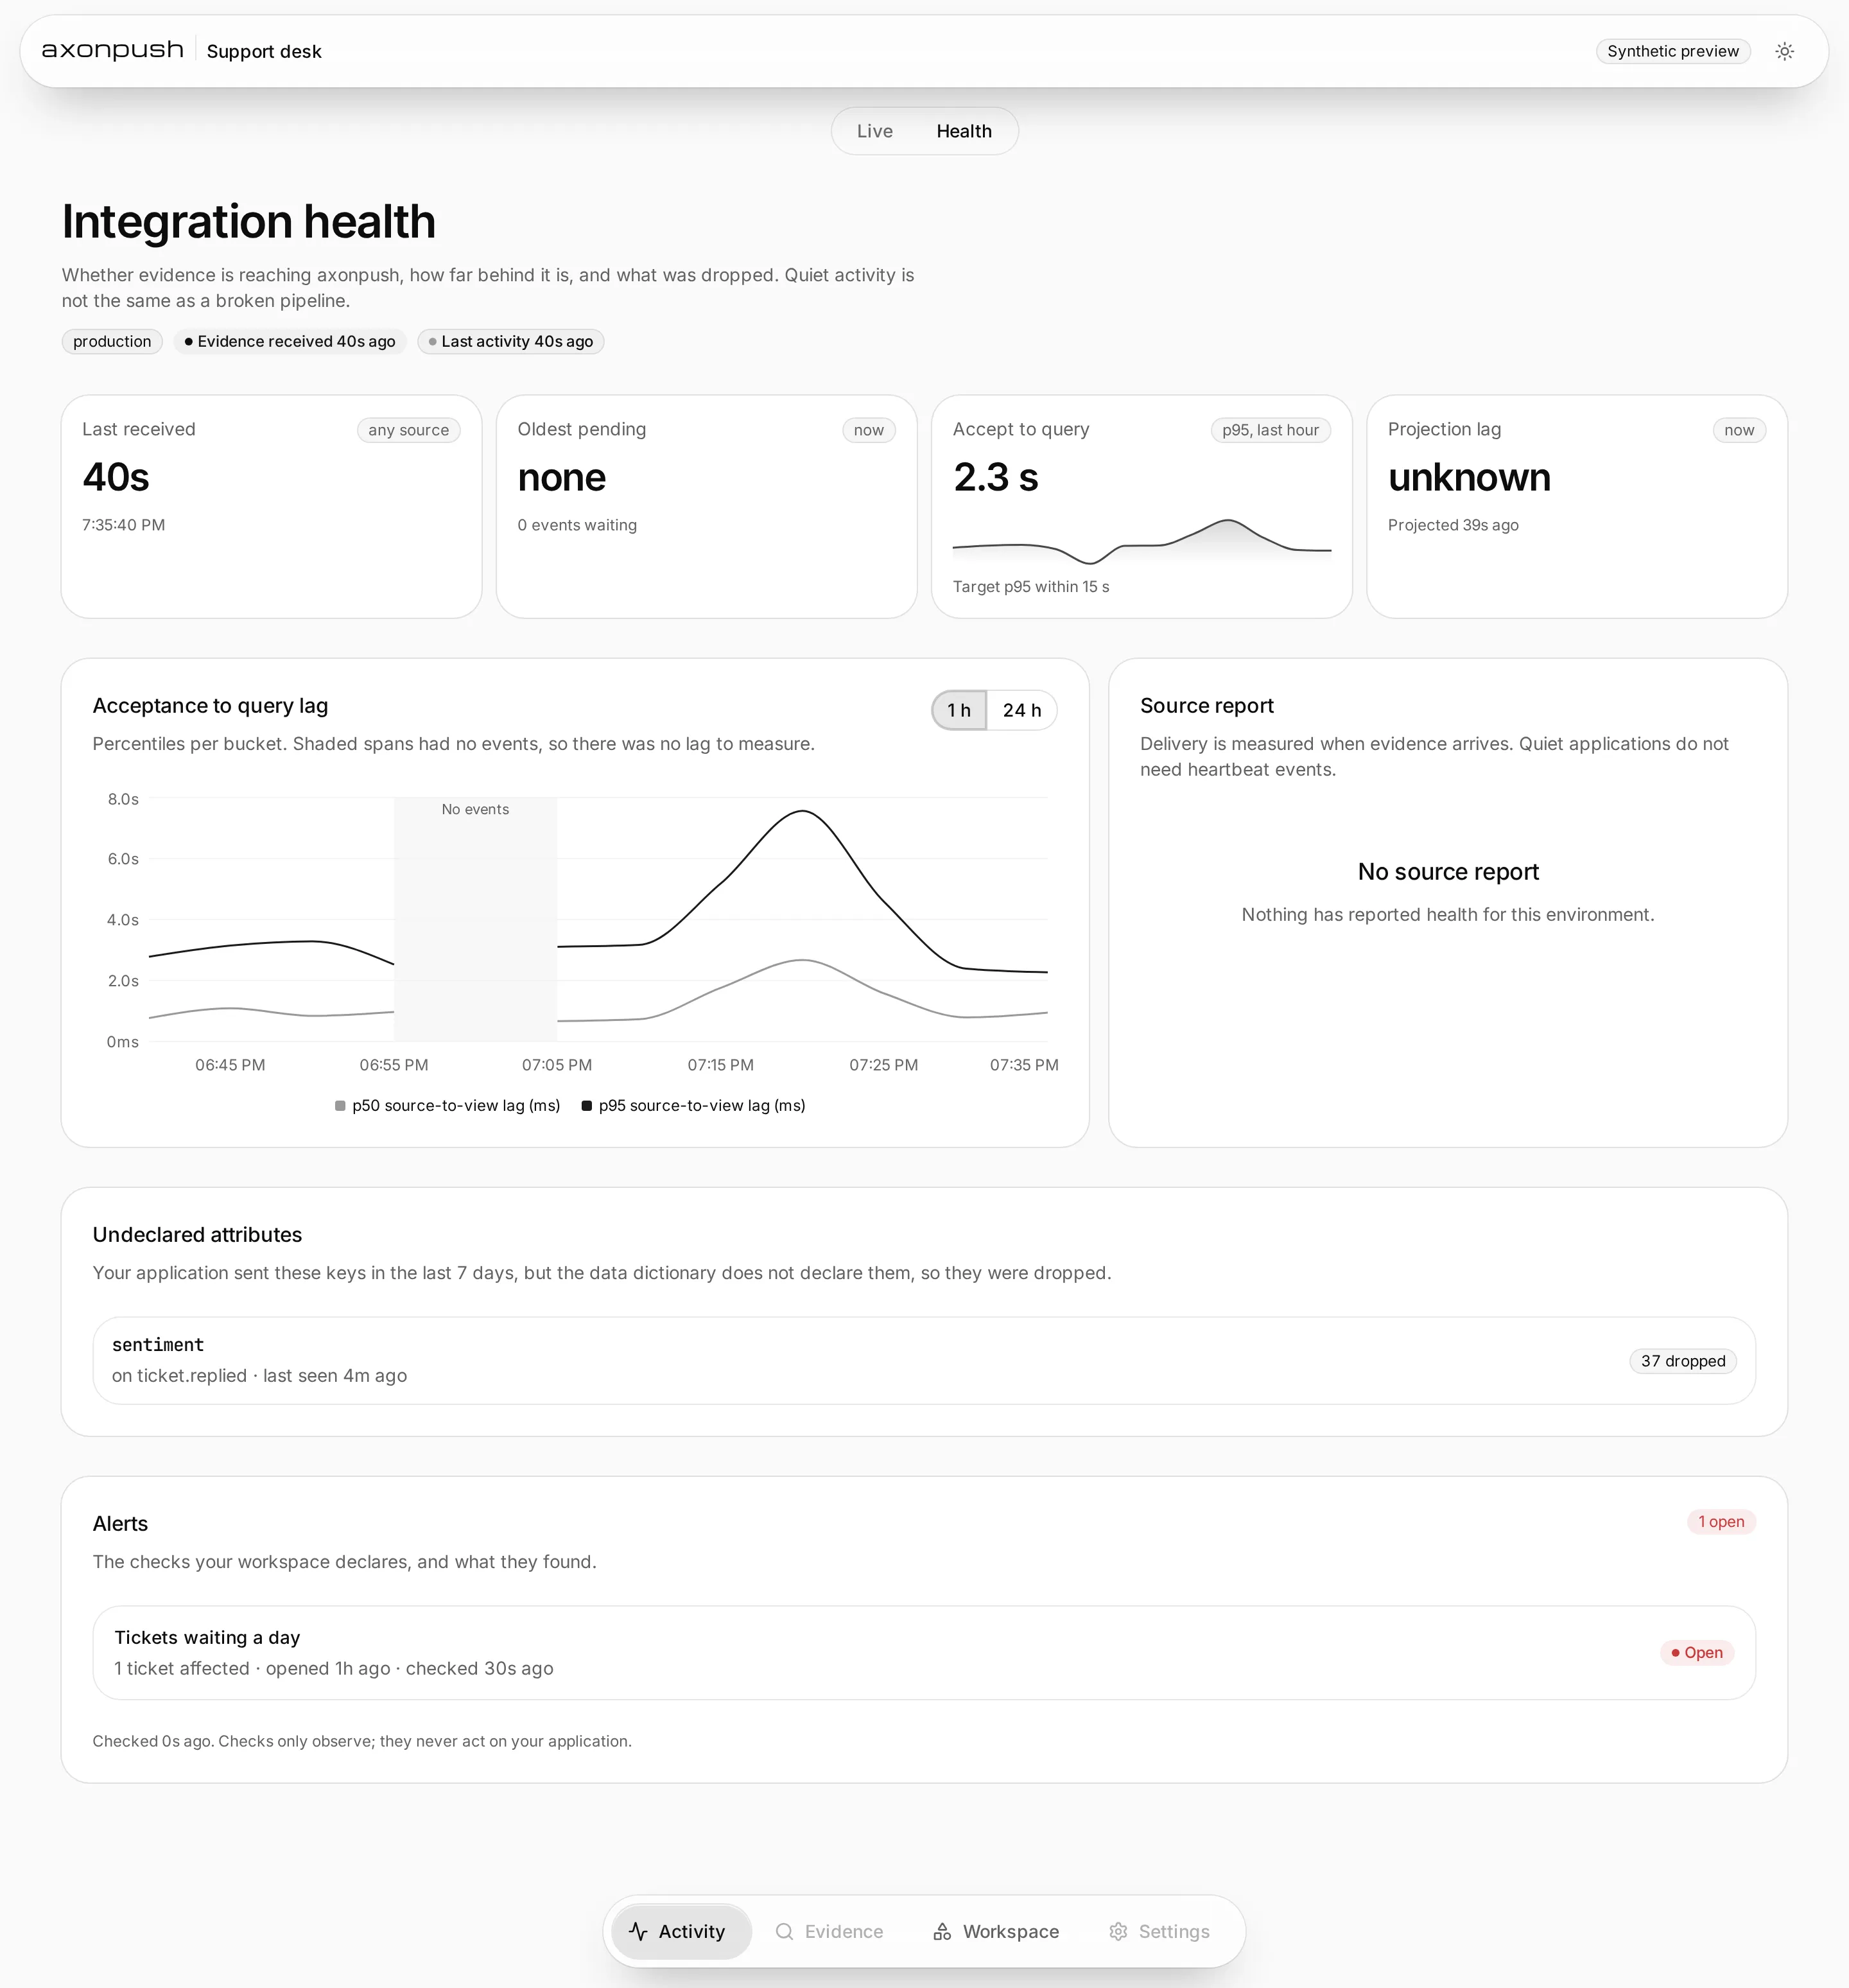Click the Accept to query sparkline

(1142, 541)
